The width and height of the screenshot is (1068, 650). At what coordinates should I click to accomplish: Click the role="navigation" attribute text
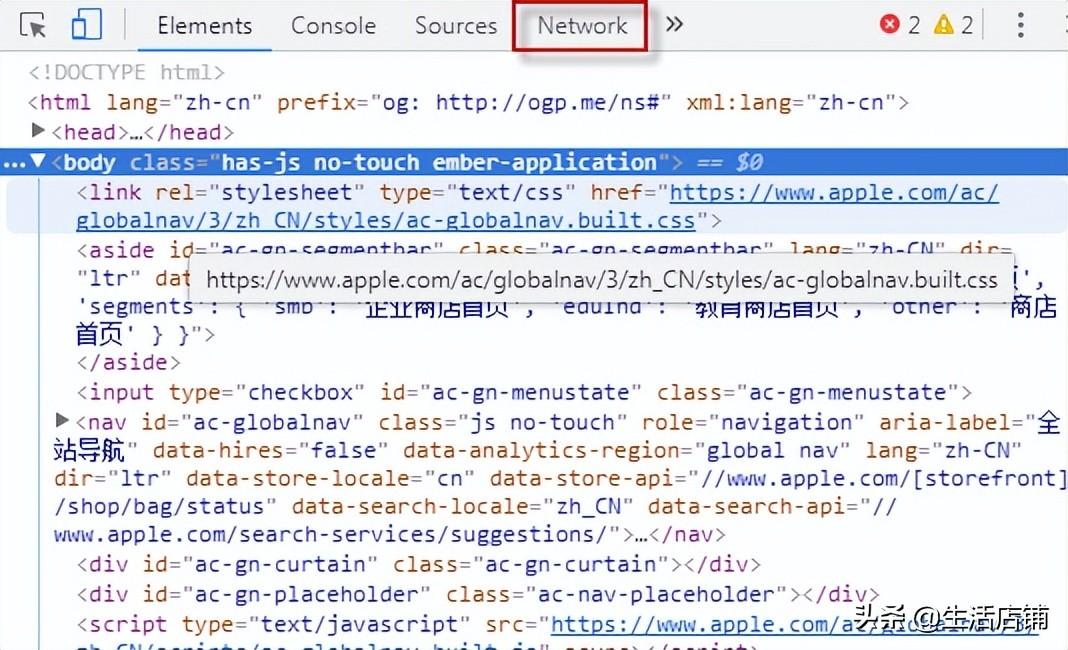[752, 422]
